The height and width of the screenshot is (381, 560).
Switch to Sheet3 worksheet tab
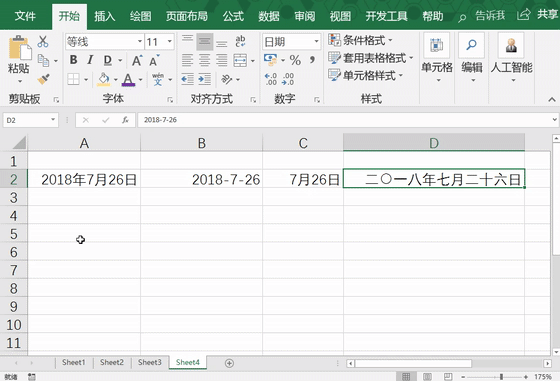pos(150,363)
